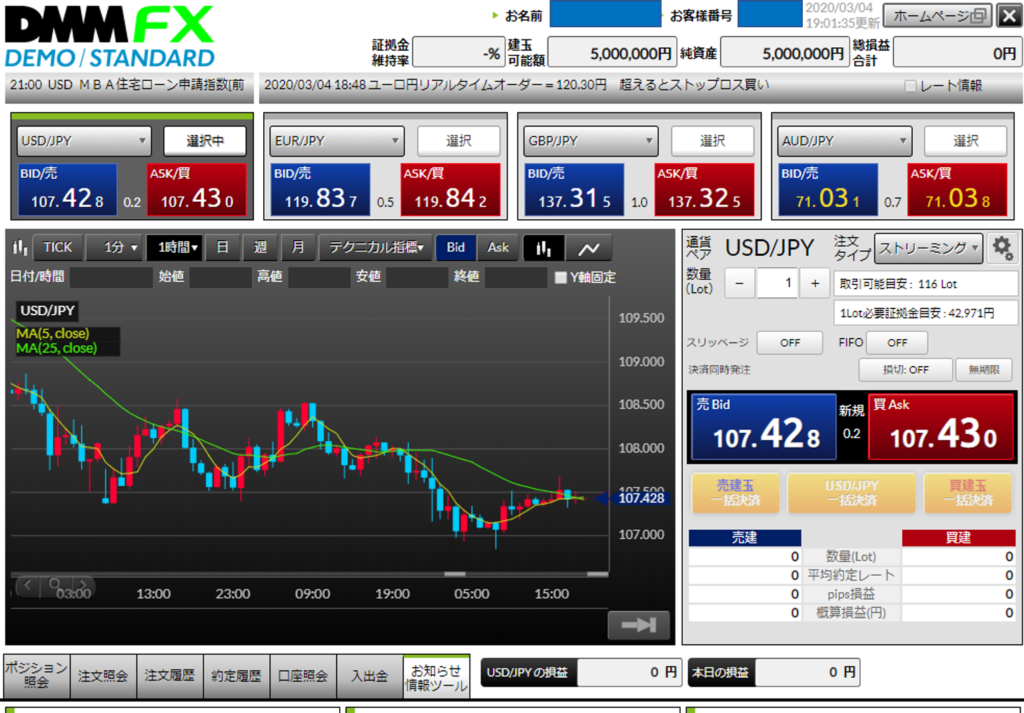Switch chart to candlestick display icon
Image resolution: width=1024 pixels, height=713 pixels.
point(544,248)
